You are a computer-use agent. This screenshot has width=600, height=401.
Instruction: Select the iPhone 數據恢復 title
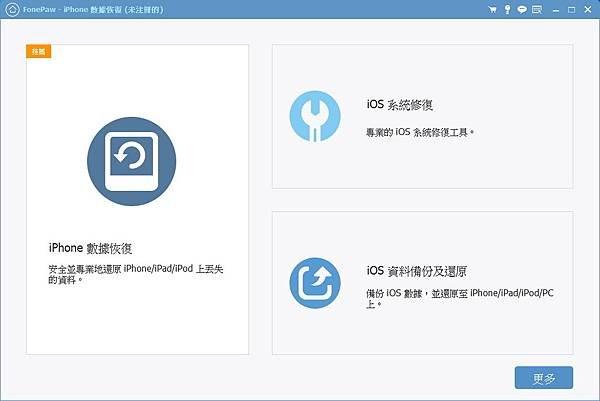[x=90, y=248]
